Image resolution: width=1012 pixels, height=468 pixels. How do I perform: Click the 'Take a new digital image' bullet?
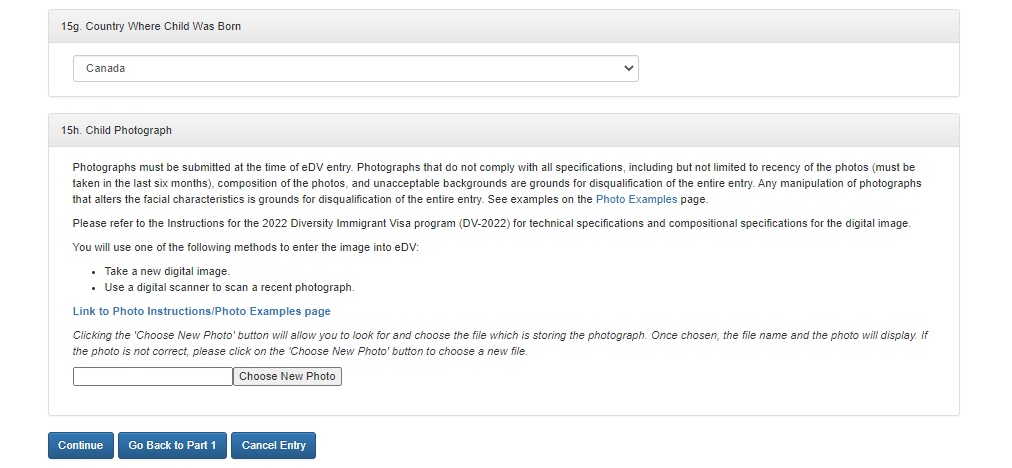(x=167, y=271)
